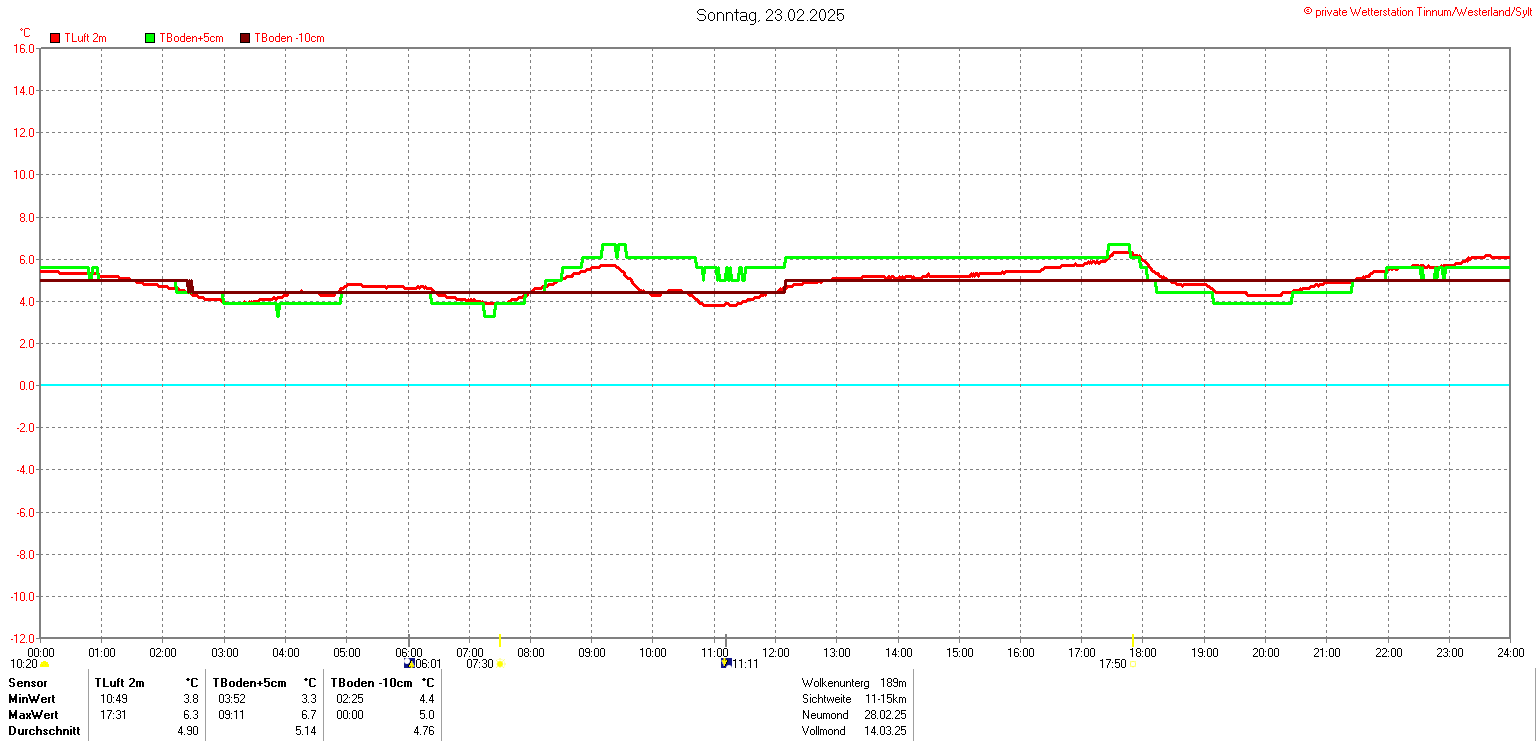1536x741 pixels.
Task: Select the MaxWert row label in table
Action: point(33,715)
